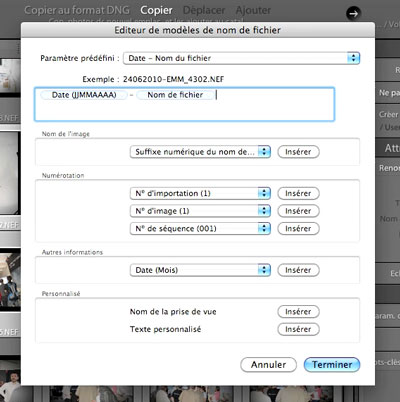400x402 pixels.
Task: Open the N° d'image dropdown
Action: 200,211
